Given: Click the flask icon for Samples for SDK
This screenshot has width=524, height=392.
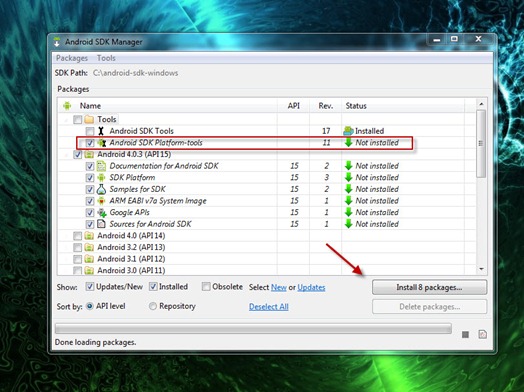Looking at the screenshot, I should (x=101, y=189).
